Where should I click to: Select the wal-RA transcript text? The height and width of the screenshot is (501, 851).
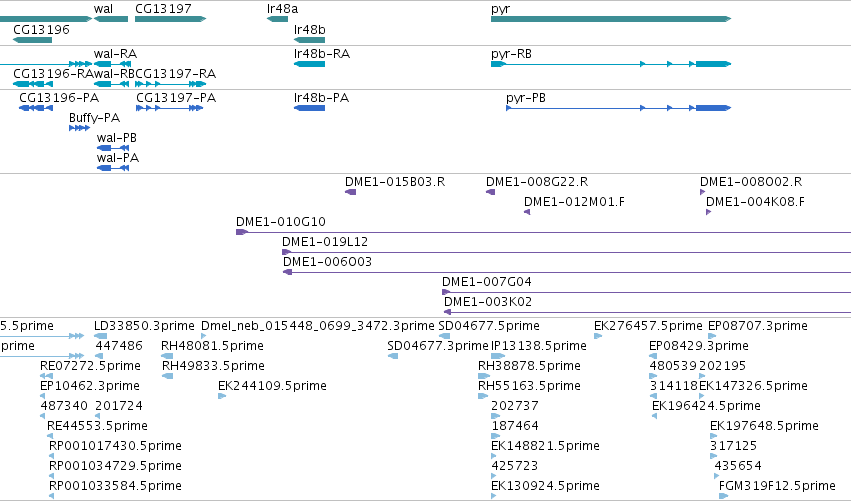(116, 54)
